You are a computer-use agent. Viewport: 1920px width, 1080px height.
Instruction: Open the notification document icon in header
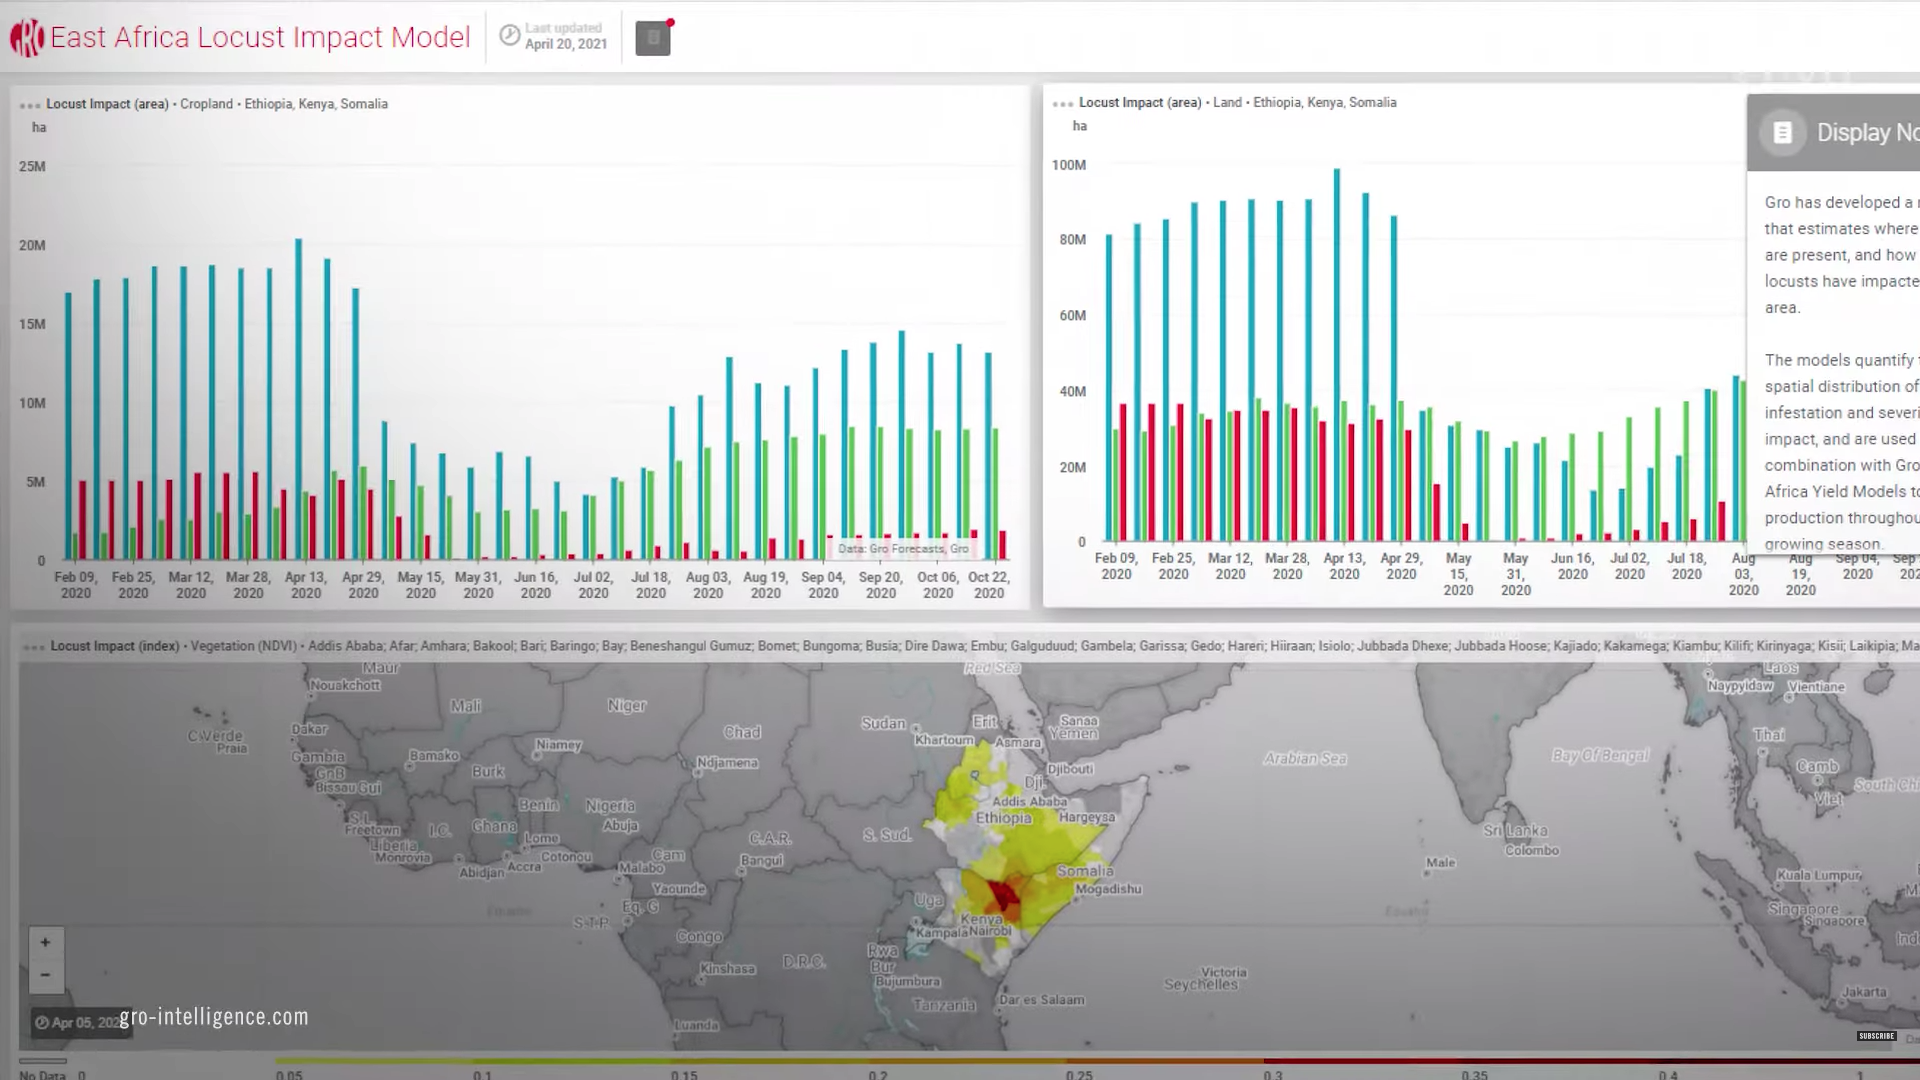(x=653, y=38)
